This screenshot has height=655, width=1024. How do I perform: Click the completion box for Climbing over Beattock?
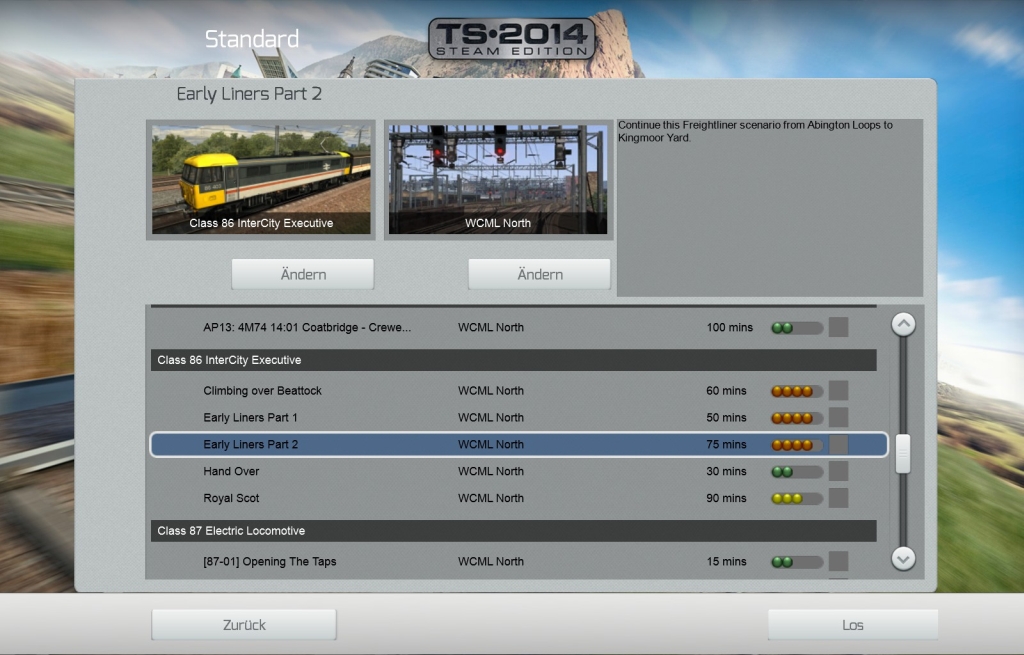pyautogui.click(x=839, y=391)
